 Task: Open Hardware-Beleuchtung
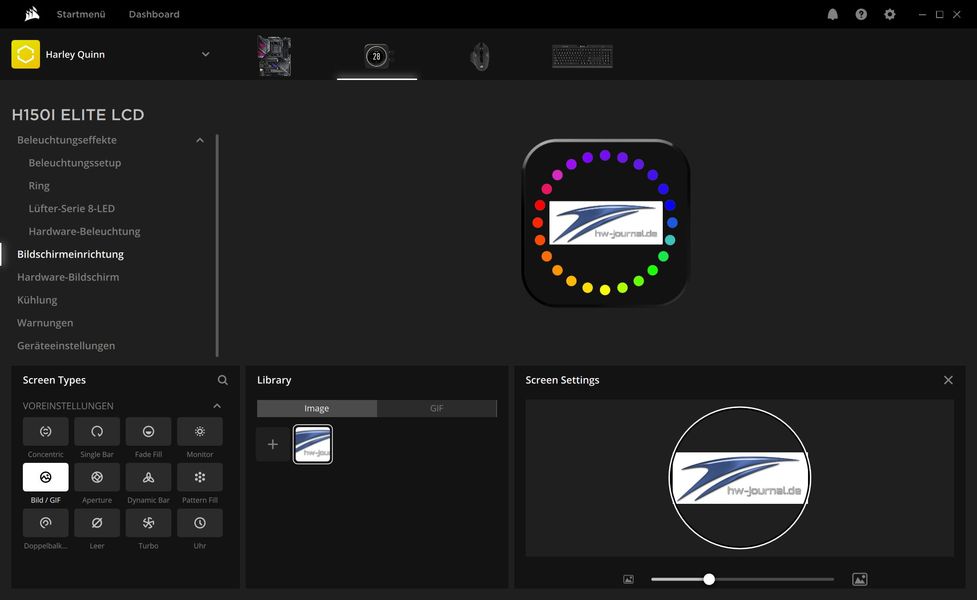(x=84, y=231)
